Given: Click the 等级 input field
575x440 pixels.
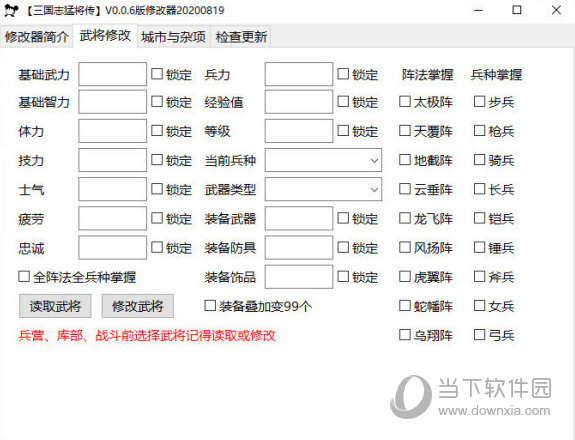Looking at the screenshot, I should 299,131.
